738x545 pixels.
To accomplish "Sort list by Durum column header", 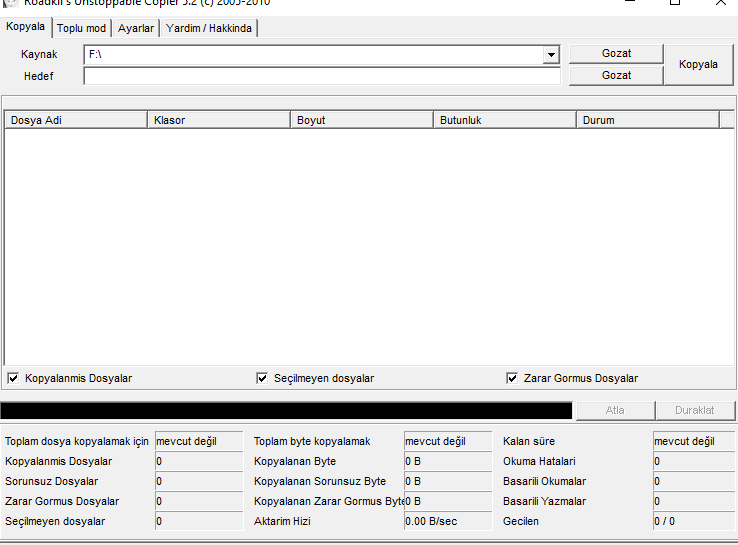I will 648,120.
